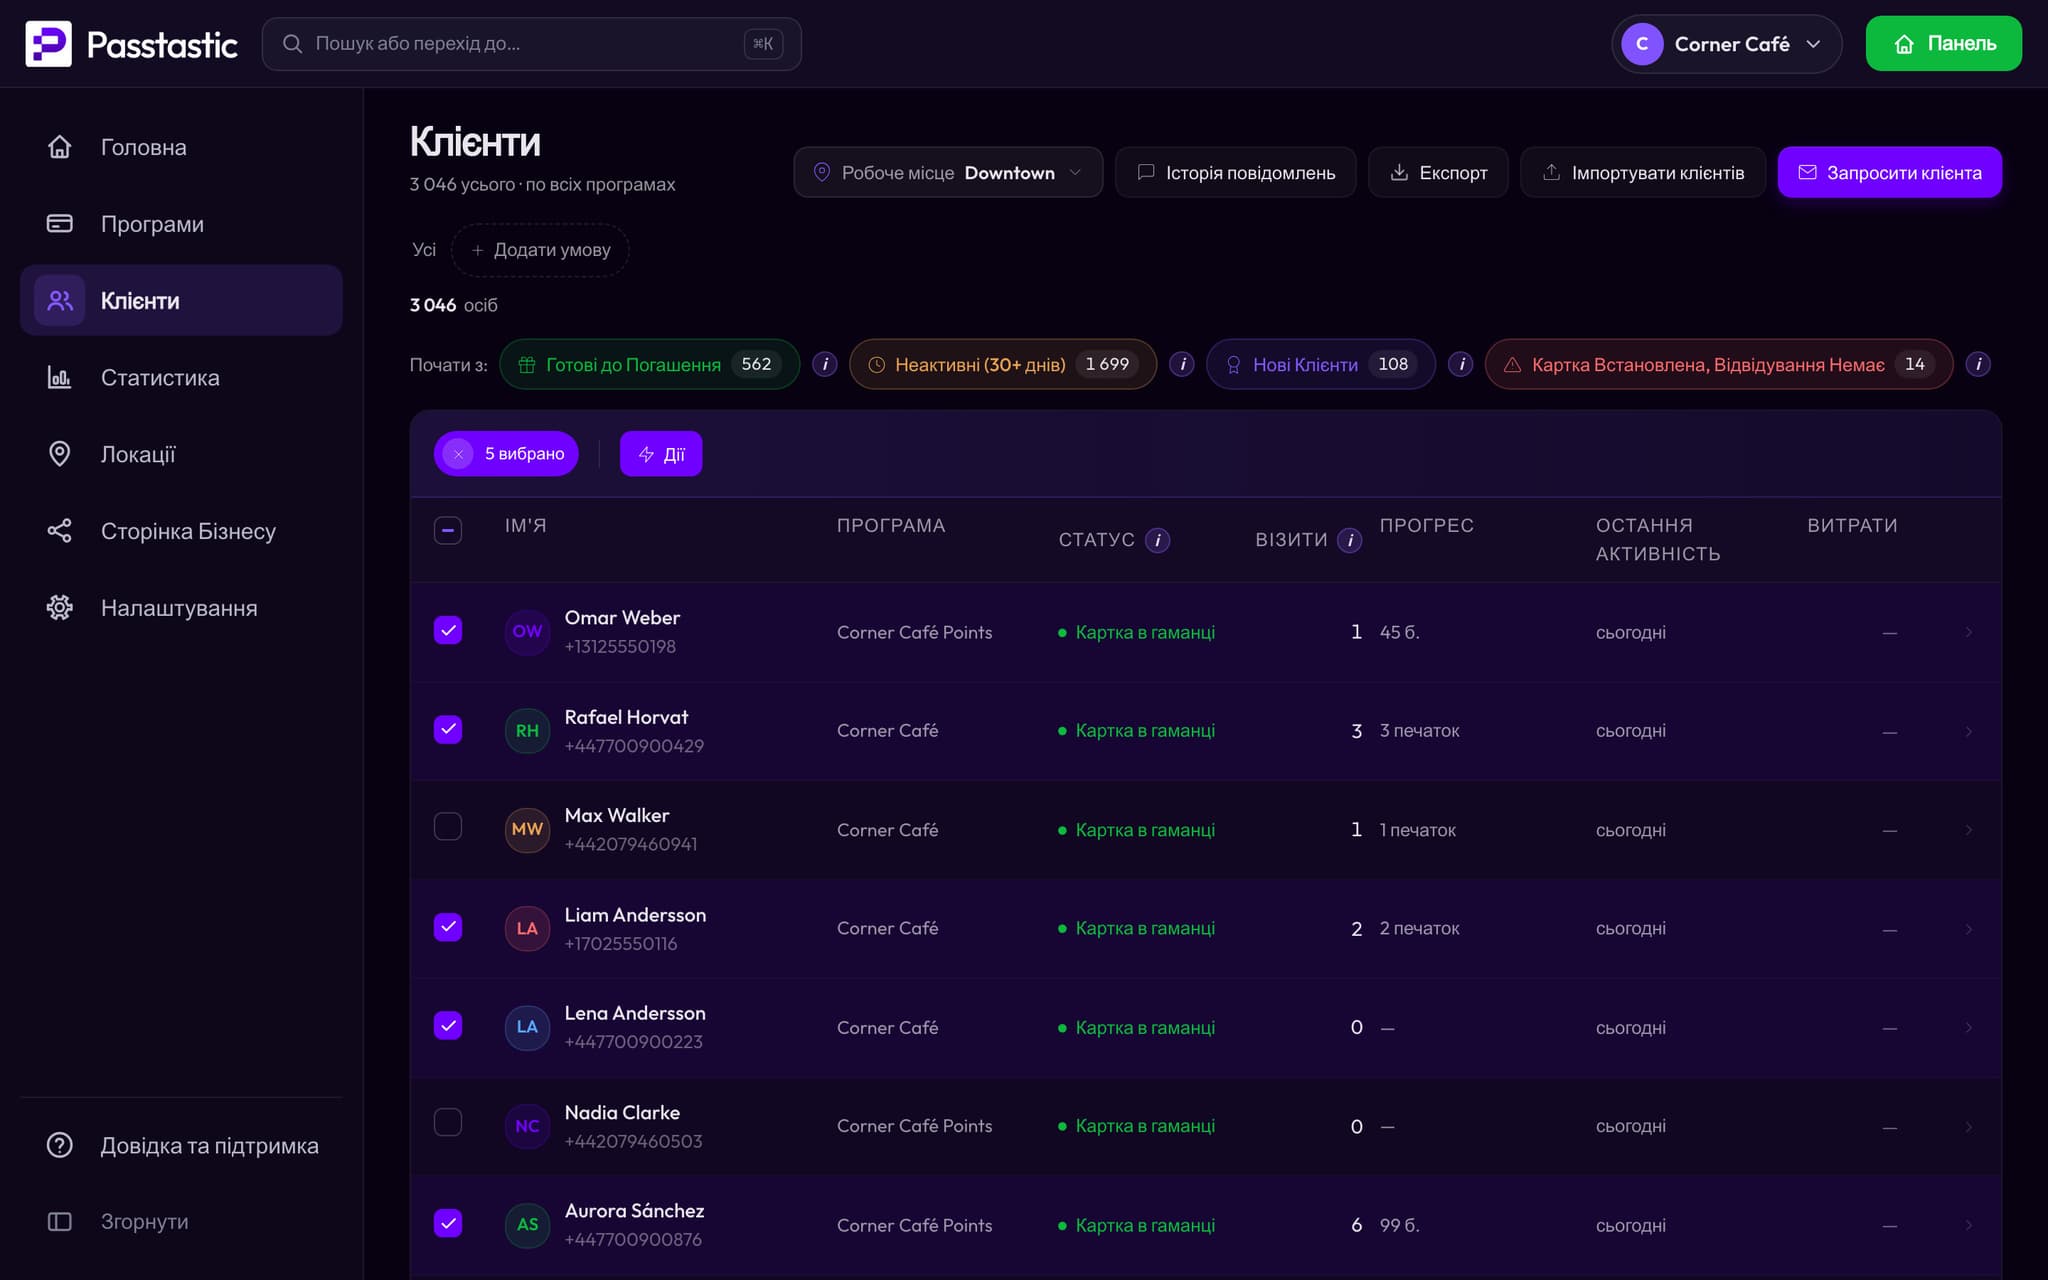Open Локації in sidebar
2048x1280 pixels.
[181, 455]
